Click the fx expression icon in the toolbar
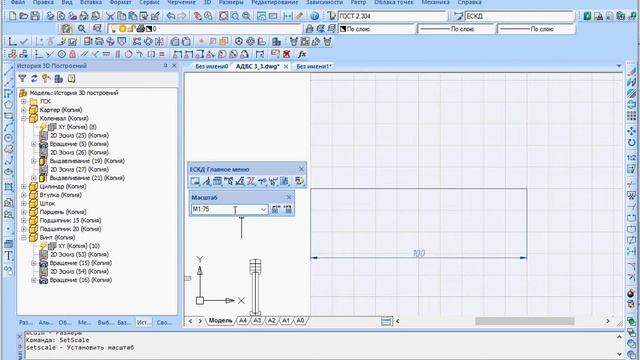The width and height of the screenshot is (640, 360). tap(302, 54)
